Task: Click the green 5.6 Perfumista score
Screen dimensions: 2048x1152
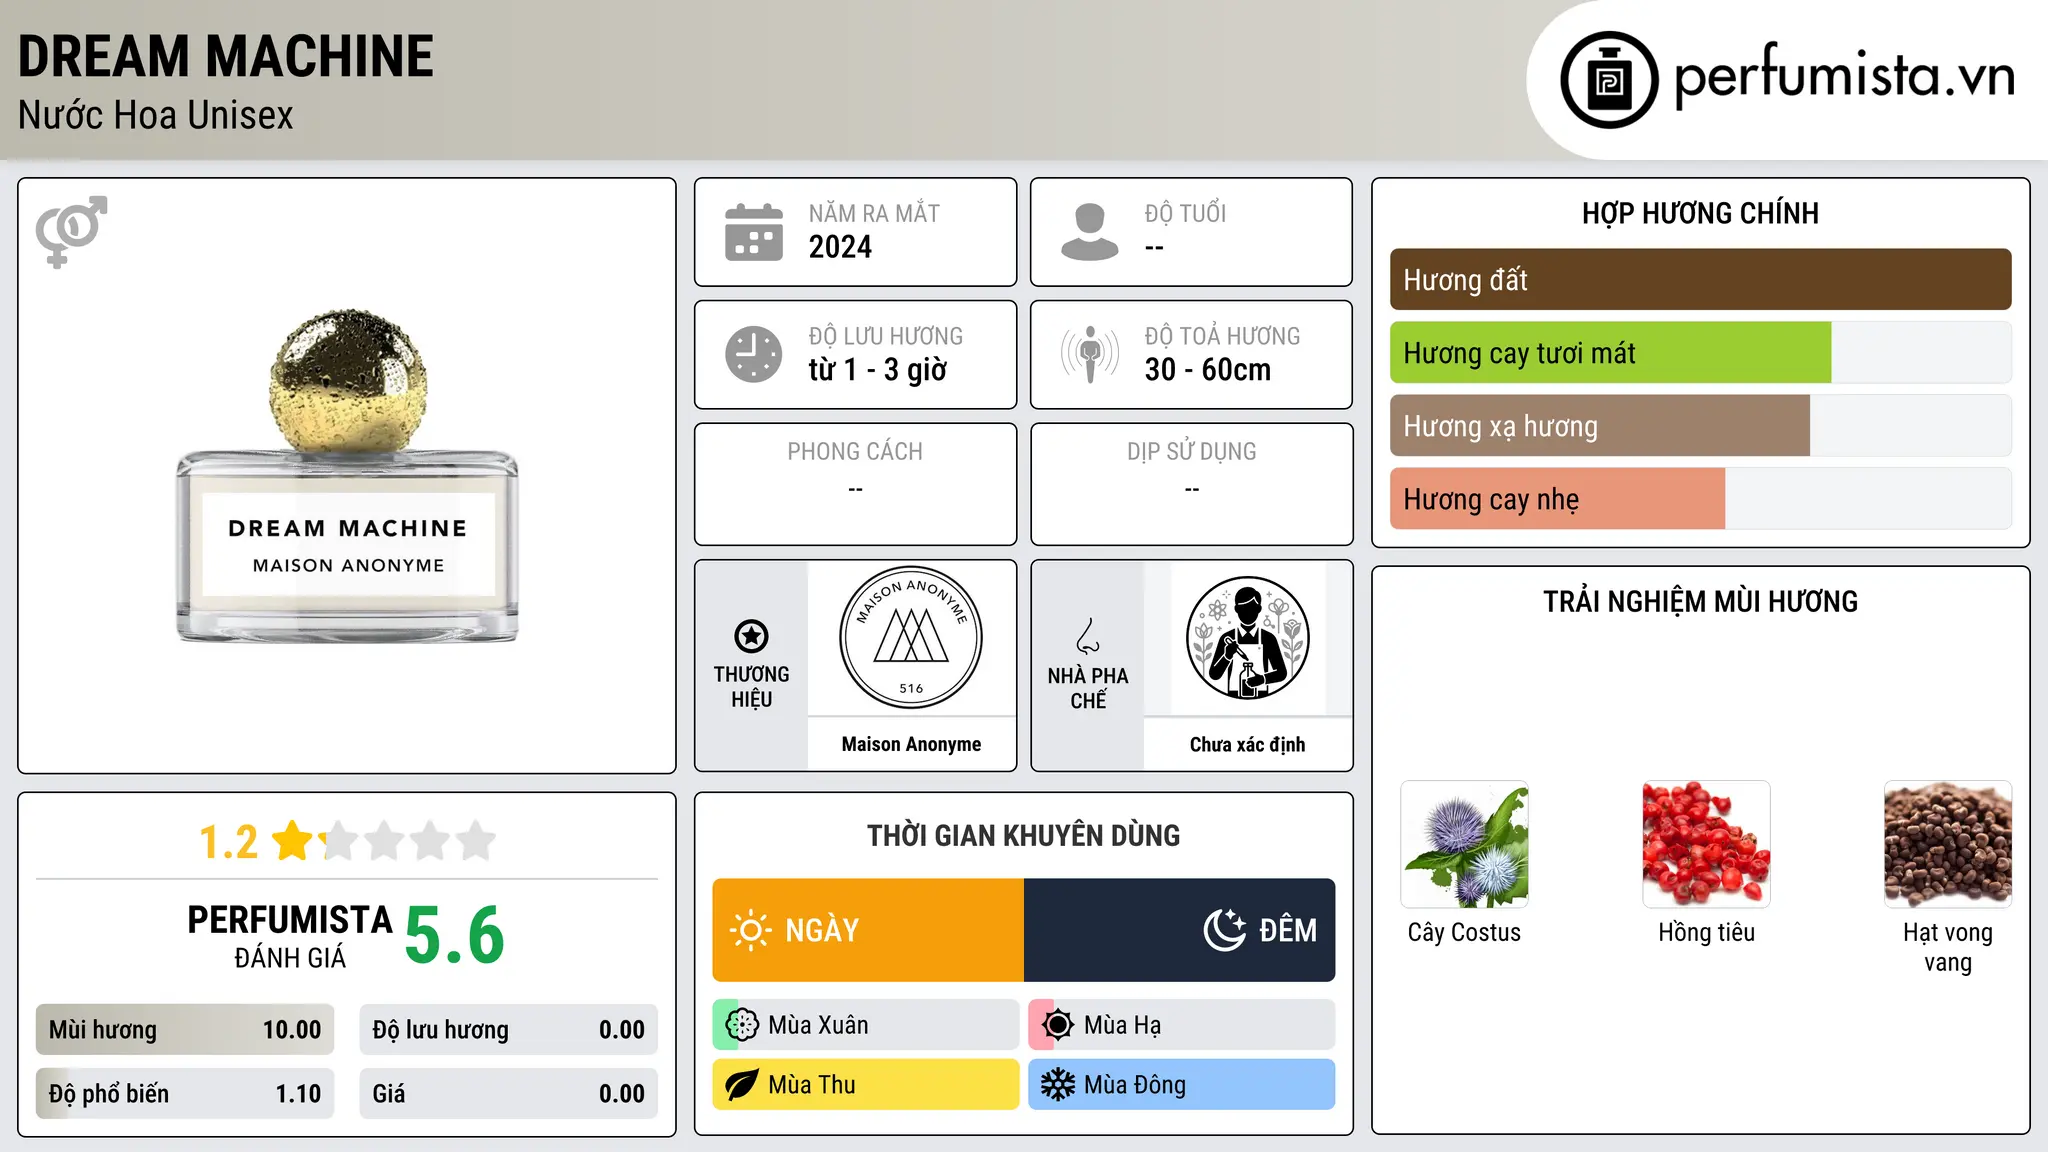Action: click(x=454, y=936)
